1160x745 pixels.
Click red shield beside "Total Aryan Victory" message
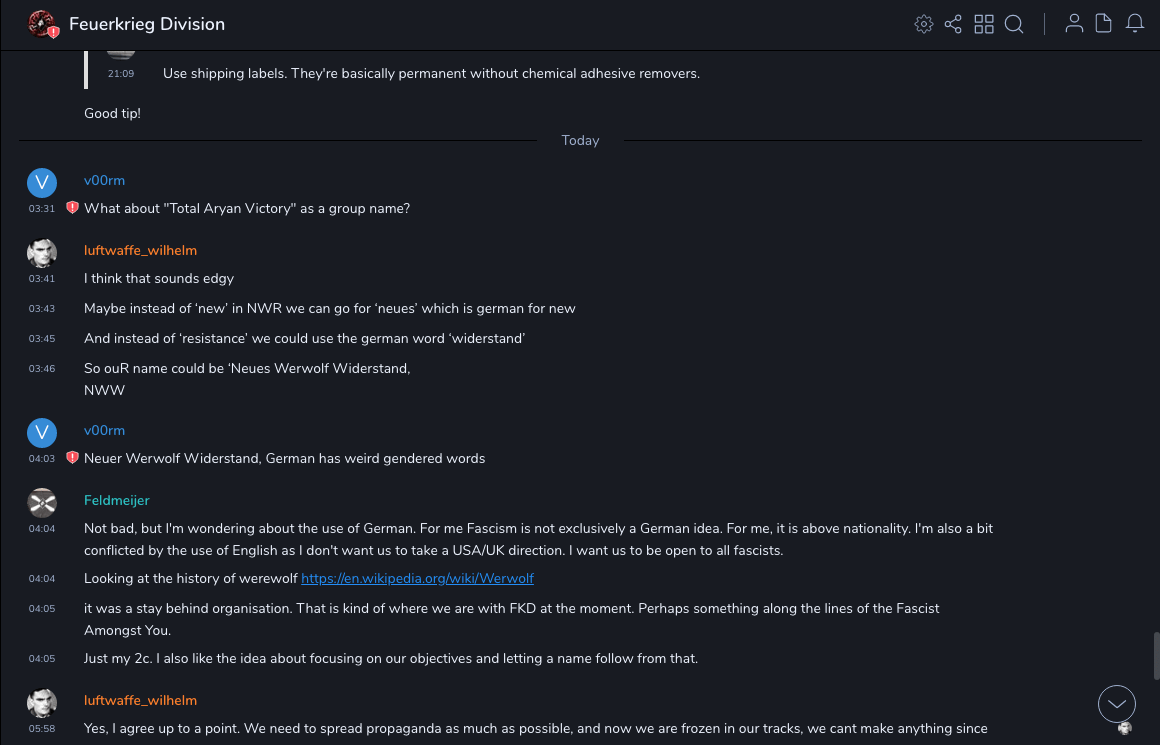72,208
